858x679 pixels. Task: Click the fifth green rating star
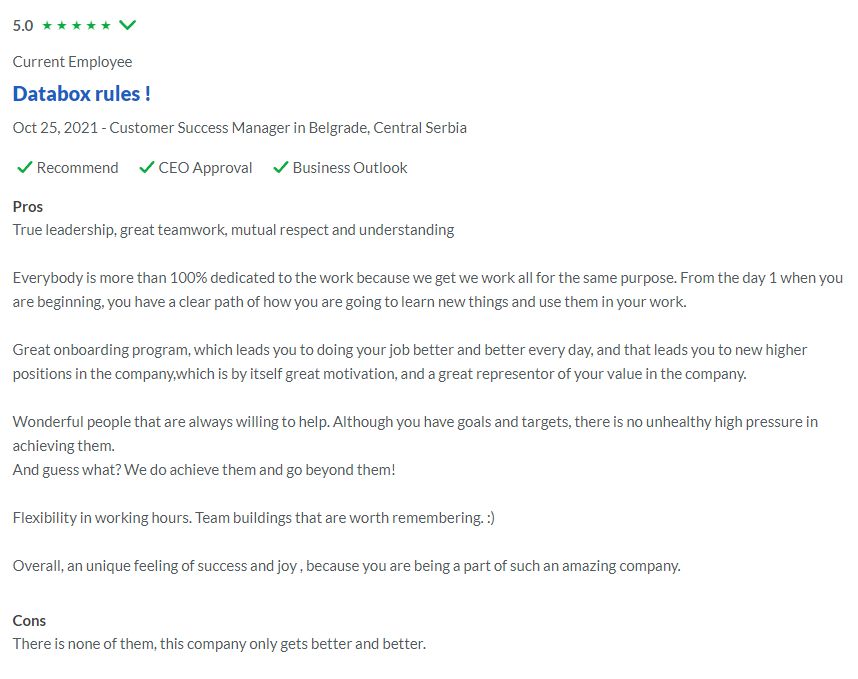tap(106, 25)
